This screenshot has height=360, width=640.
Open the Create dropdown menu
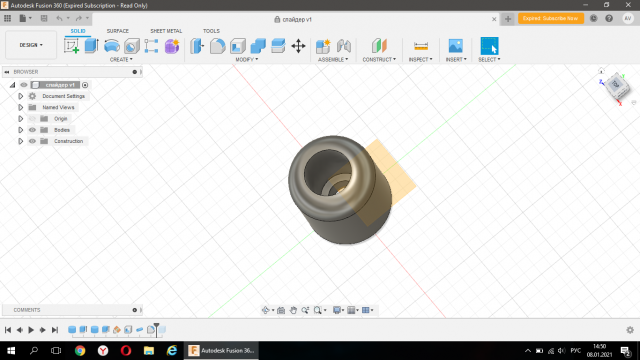point(121,60)
